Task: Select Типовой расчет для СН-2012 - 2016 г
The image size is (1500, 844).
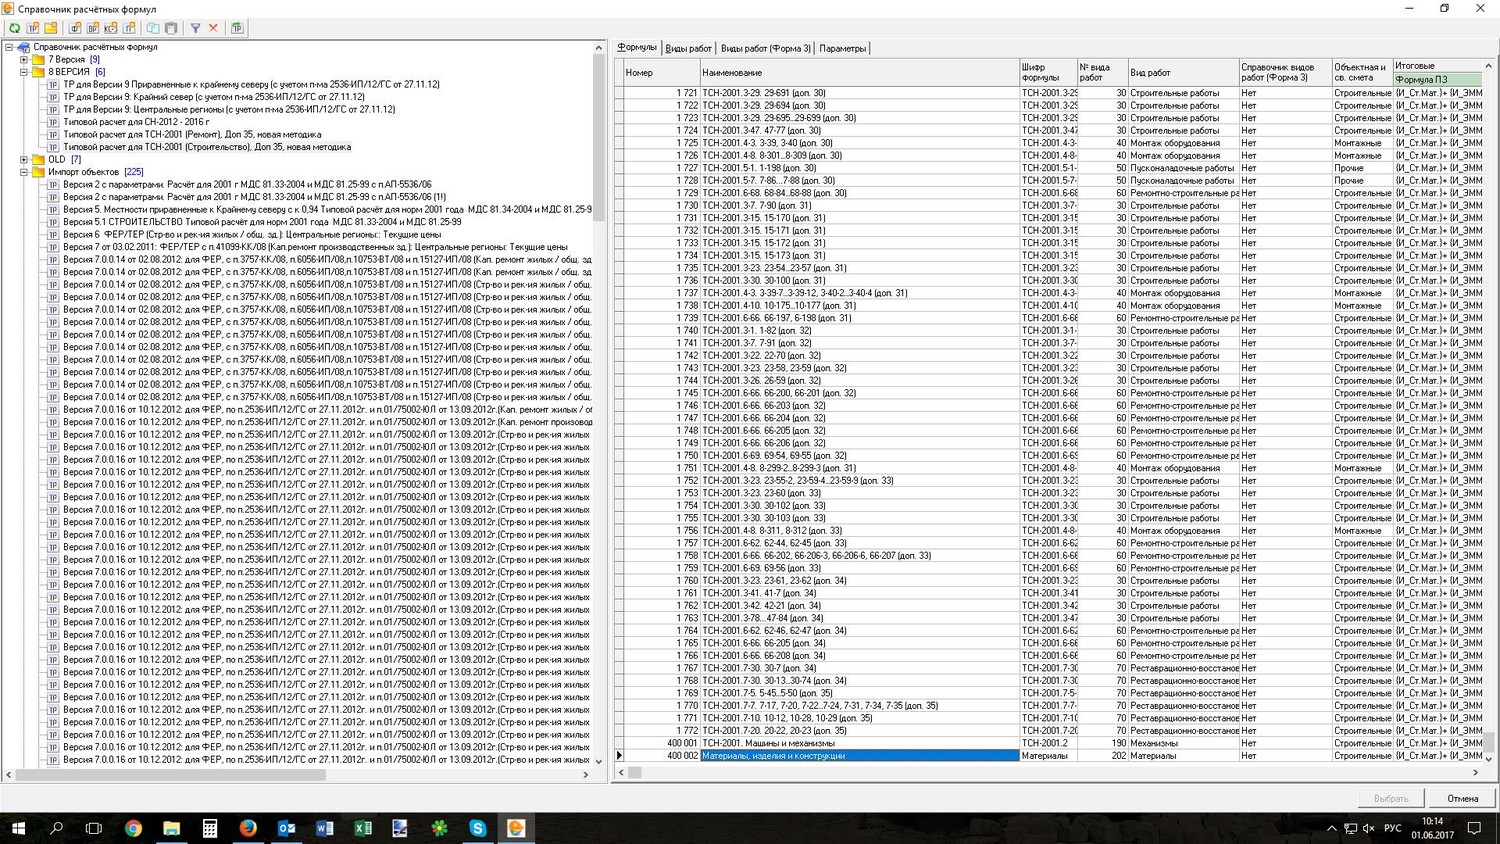Action: tap(136, 122)
